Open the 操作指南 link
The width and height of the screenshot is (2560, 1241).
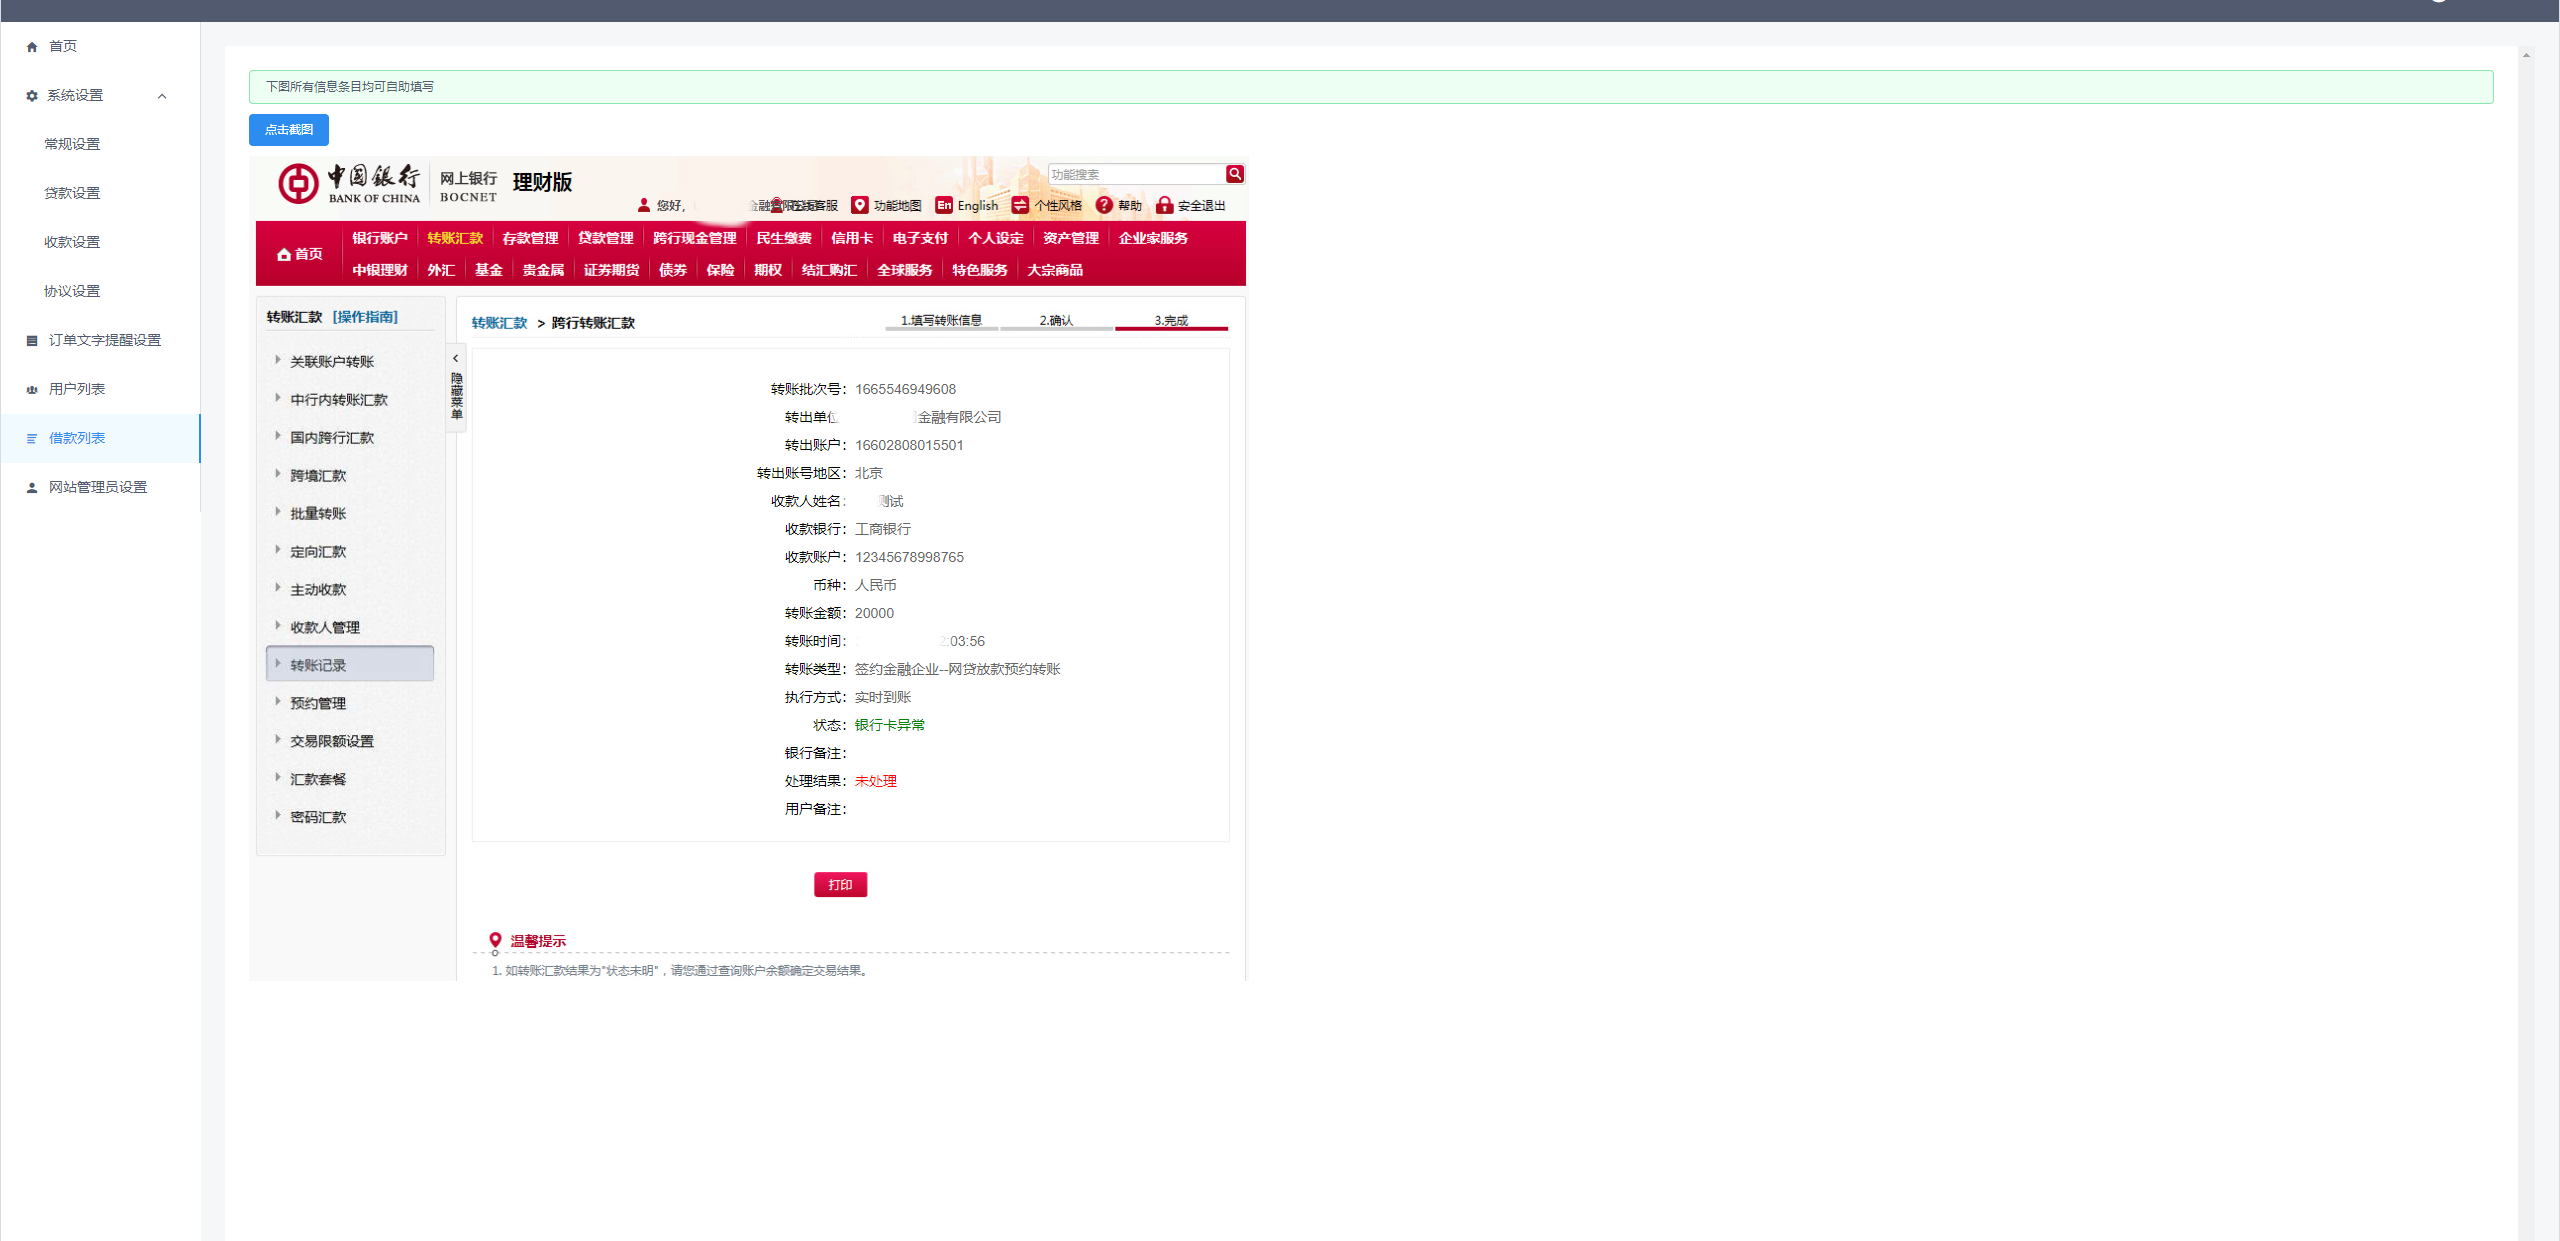(x=365, y=317)
